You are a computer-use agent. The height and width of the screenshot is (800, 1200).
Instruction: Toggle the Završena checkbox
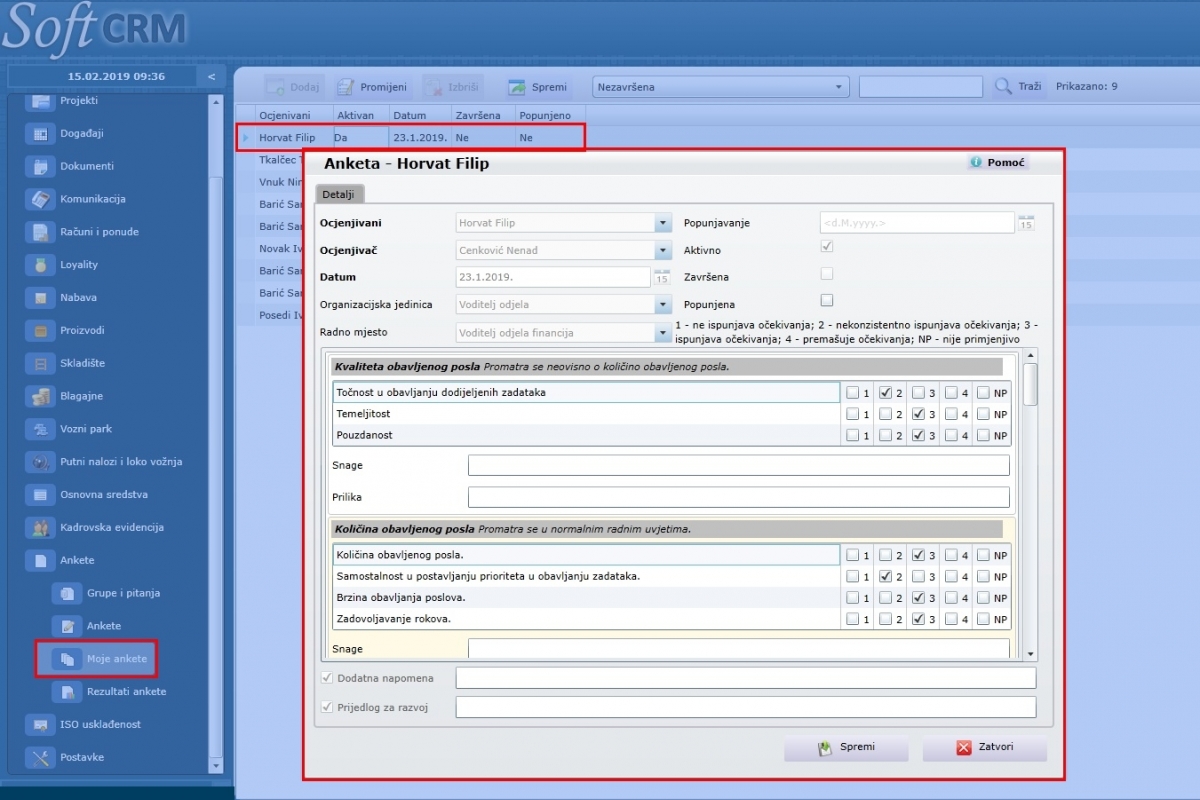(827, 273)
